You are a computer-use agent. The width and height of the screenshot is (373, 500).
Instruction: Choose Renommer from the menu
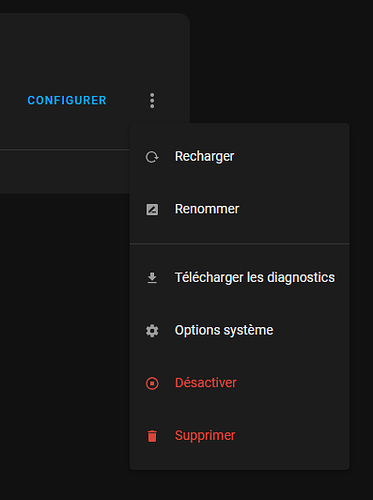tap(239, 209)
